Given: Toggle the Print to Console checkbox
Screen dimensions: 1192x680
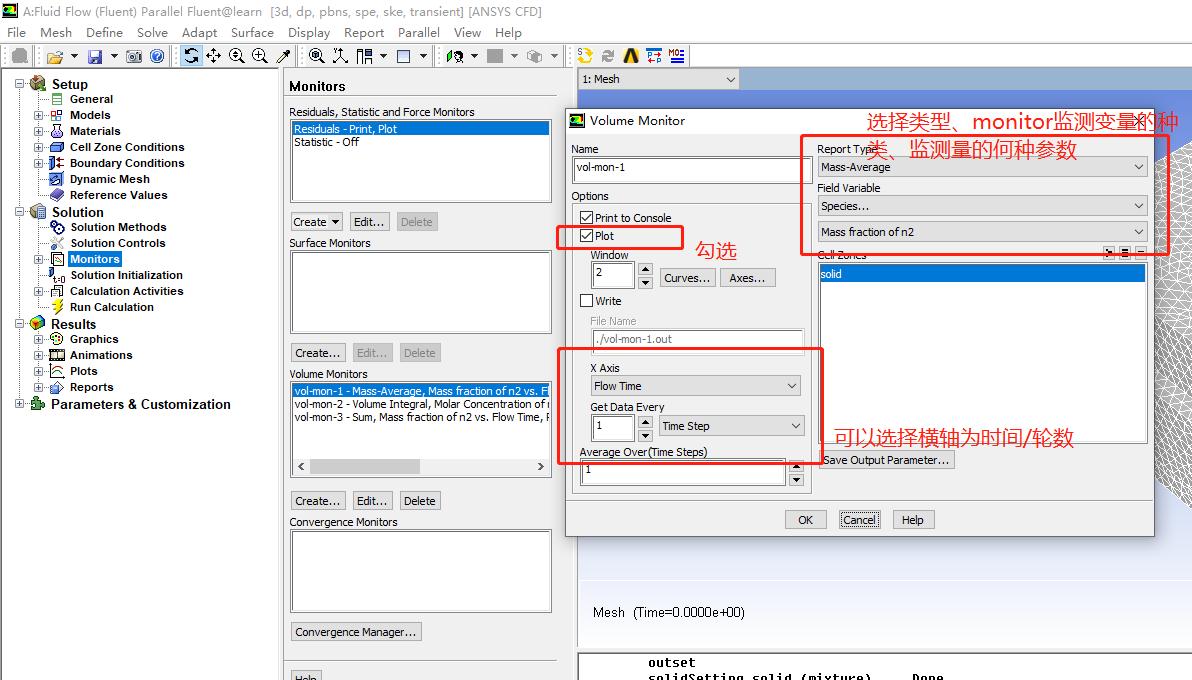Looking at the screenshot, I should point(586,218).
